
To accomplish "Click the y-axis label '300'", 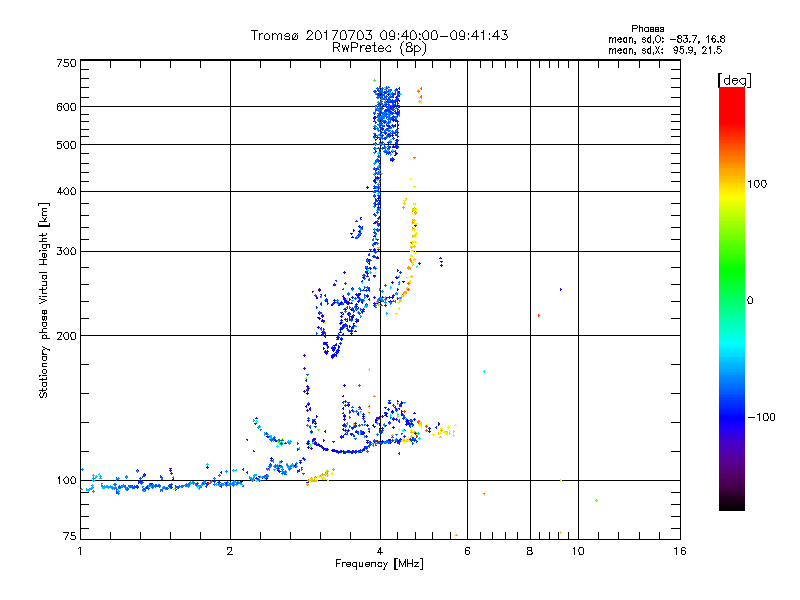I will [x=66, y=252].
